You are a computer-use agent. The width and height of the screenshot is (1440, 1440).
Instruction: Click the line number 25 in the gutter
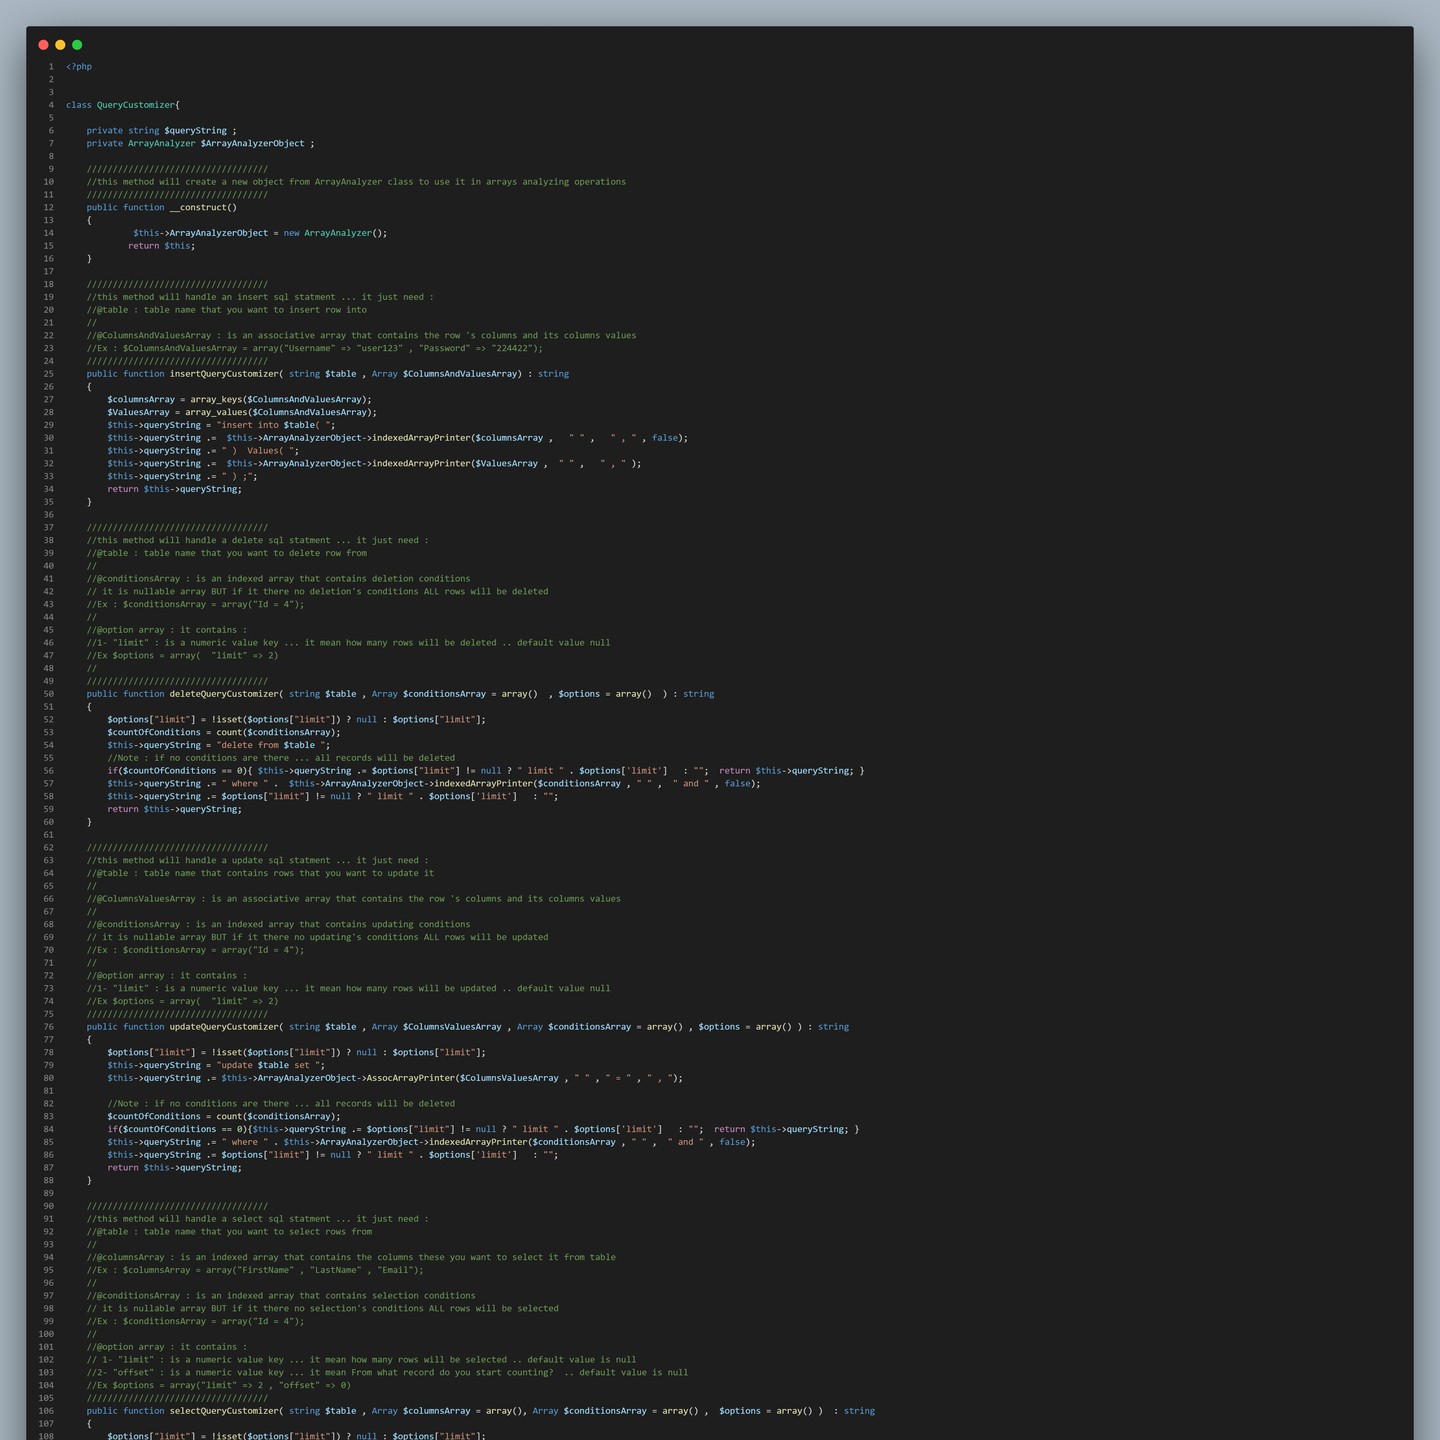point(48,374)
